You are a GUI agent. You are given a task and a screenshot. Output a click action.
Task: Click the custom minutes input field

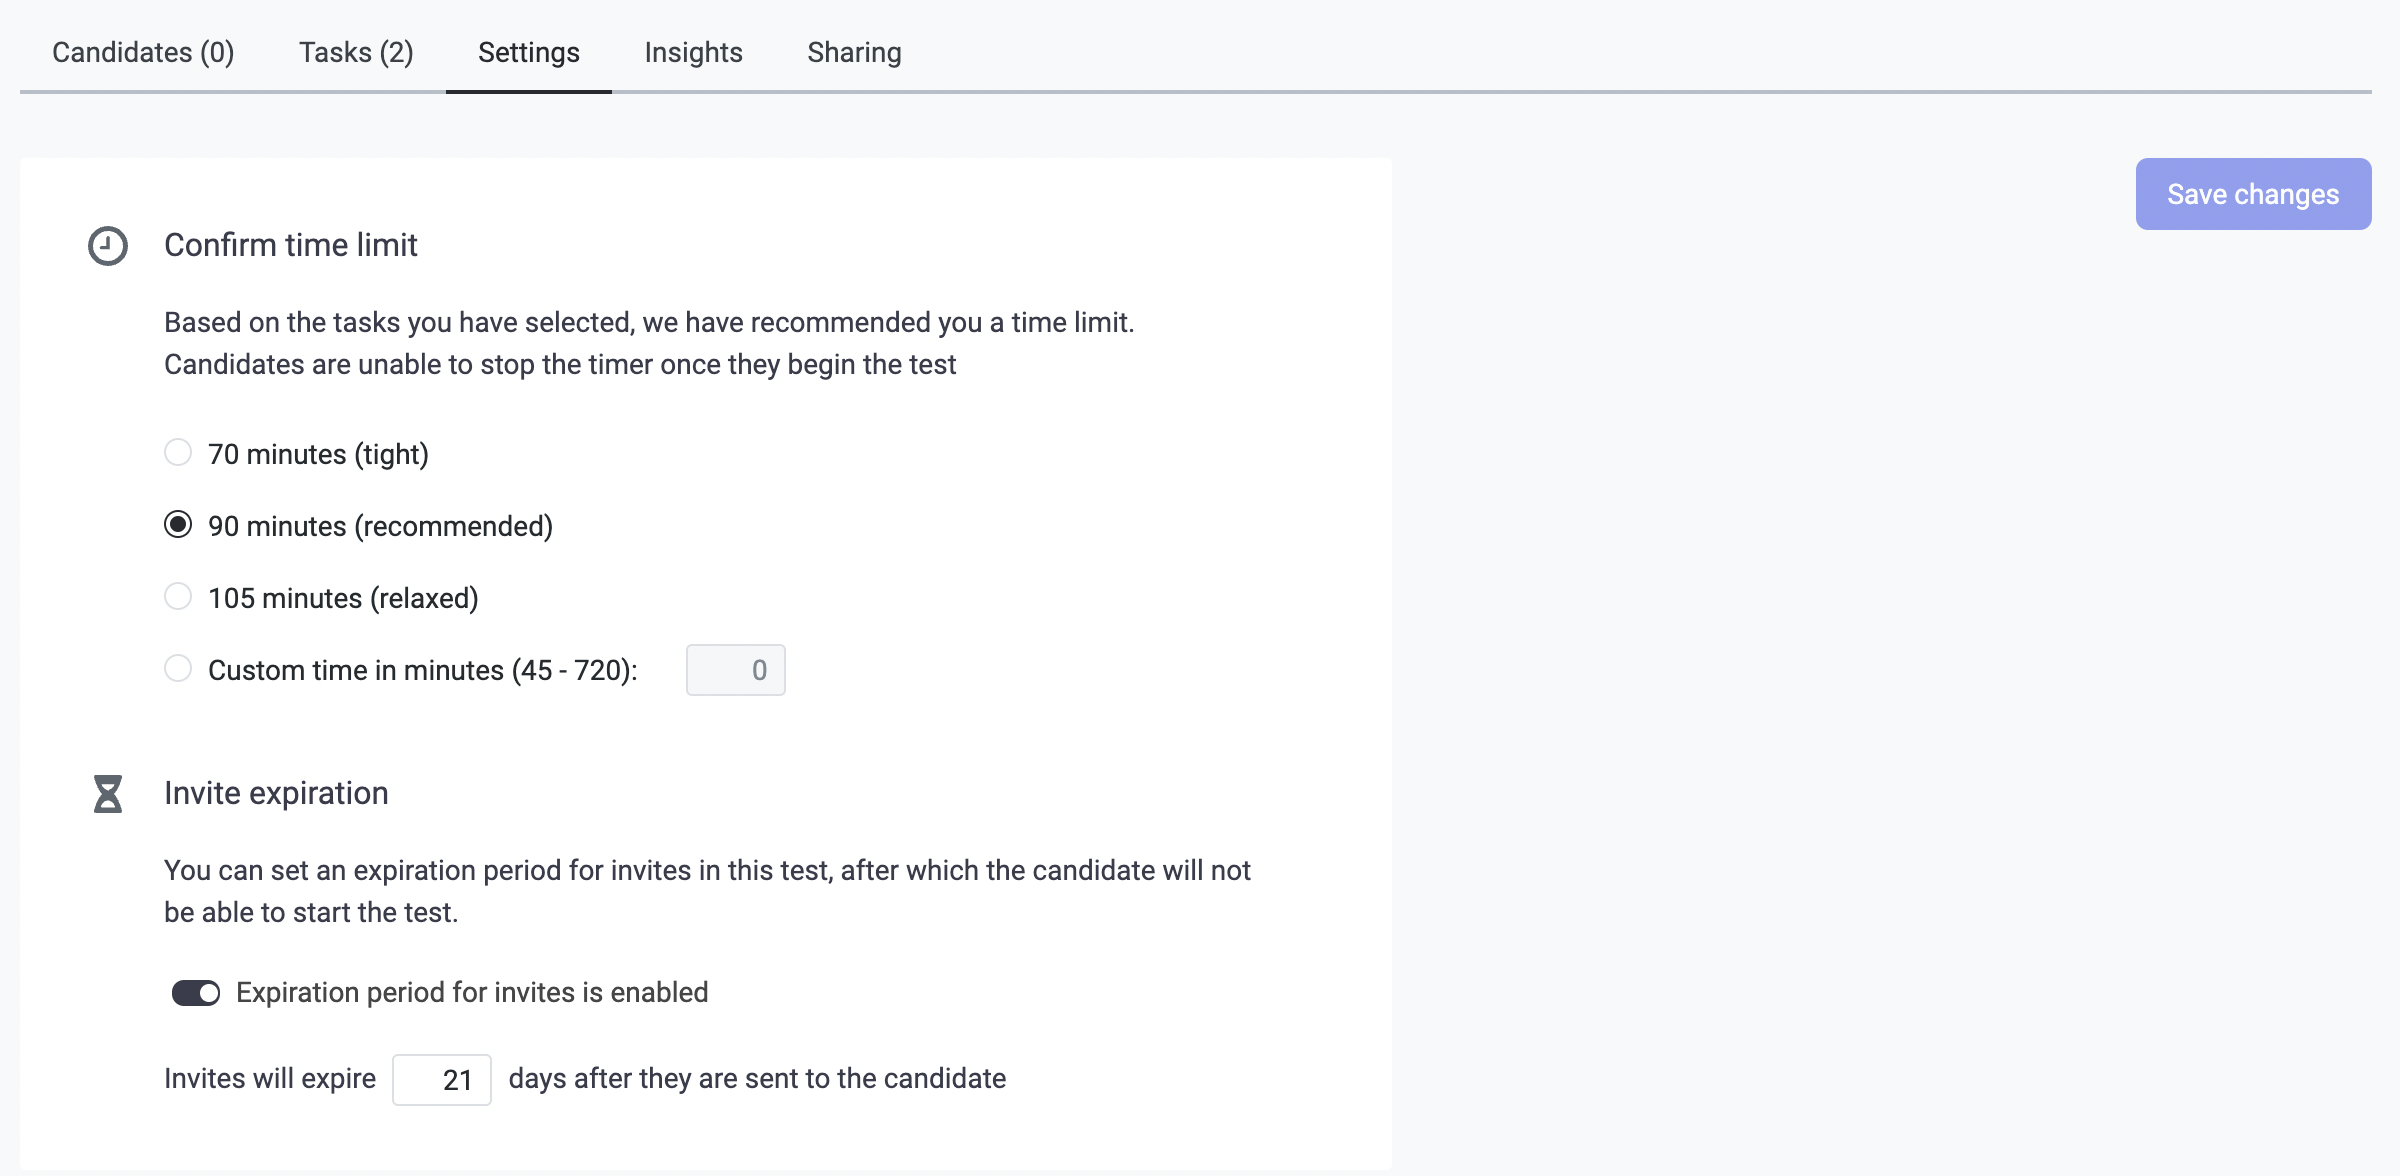point(736,670)
